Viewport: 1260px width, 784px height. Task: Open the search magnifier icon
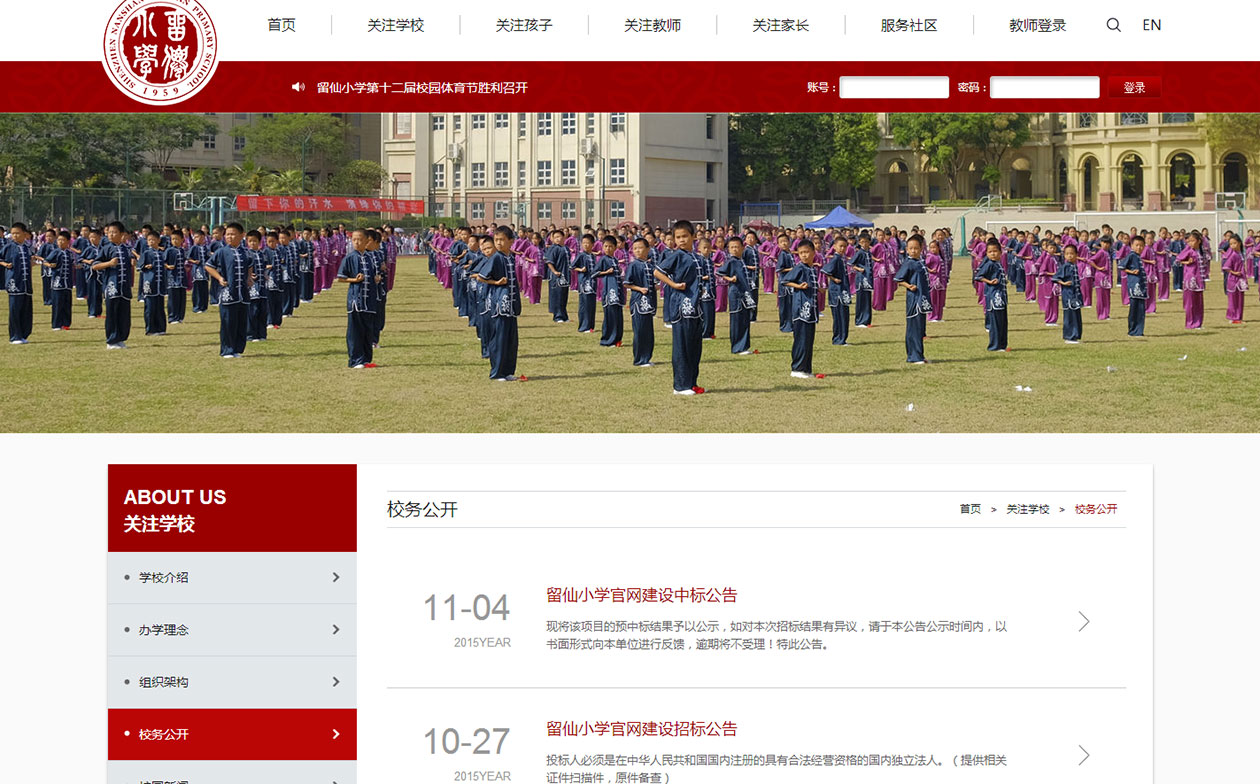tap(1113, 25)
